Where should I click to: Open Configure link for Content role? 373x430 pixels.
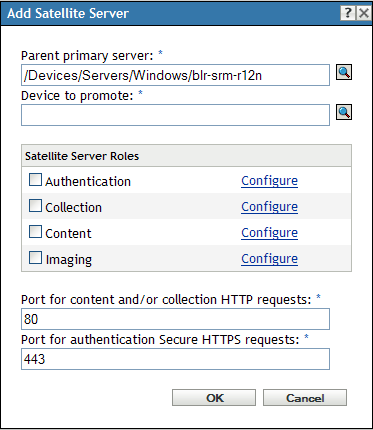269,233
